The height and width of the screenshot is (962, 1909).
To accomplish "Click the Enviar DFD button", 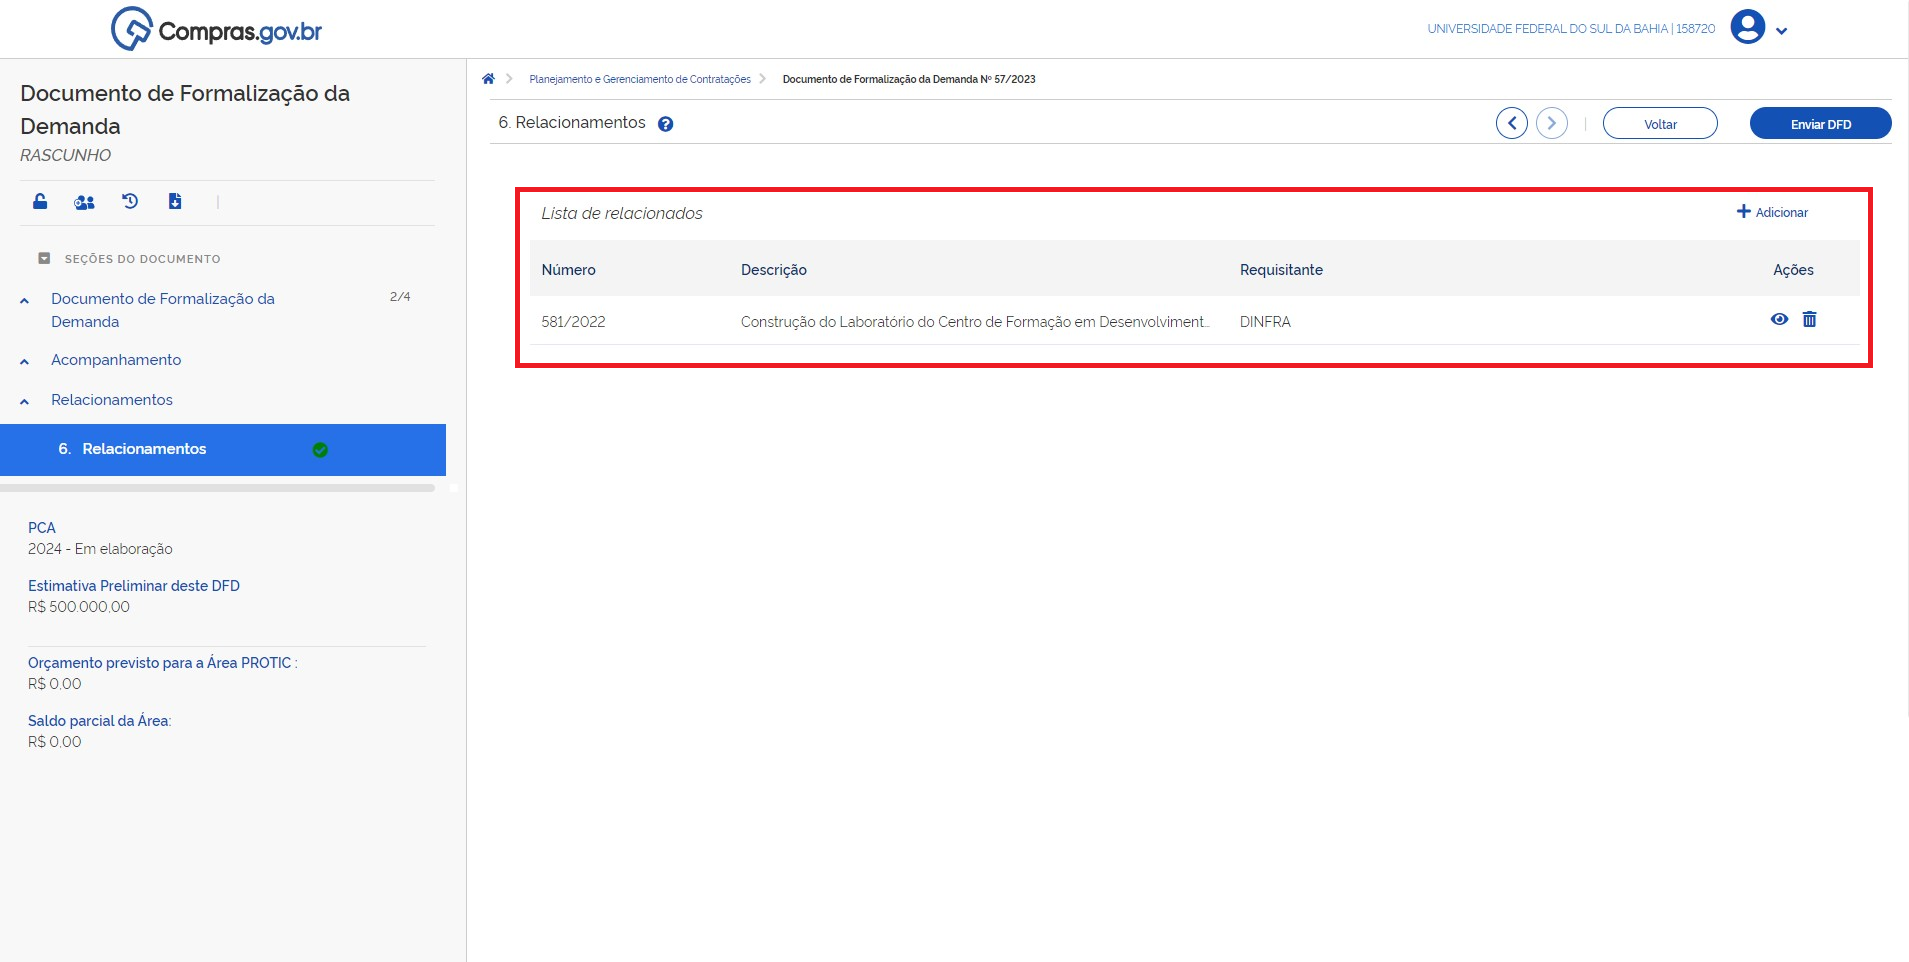I will pyautogui.click(x=1819, y=124).
